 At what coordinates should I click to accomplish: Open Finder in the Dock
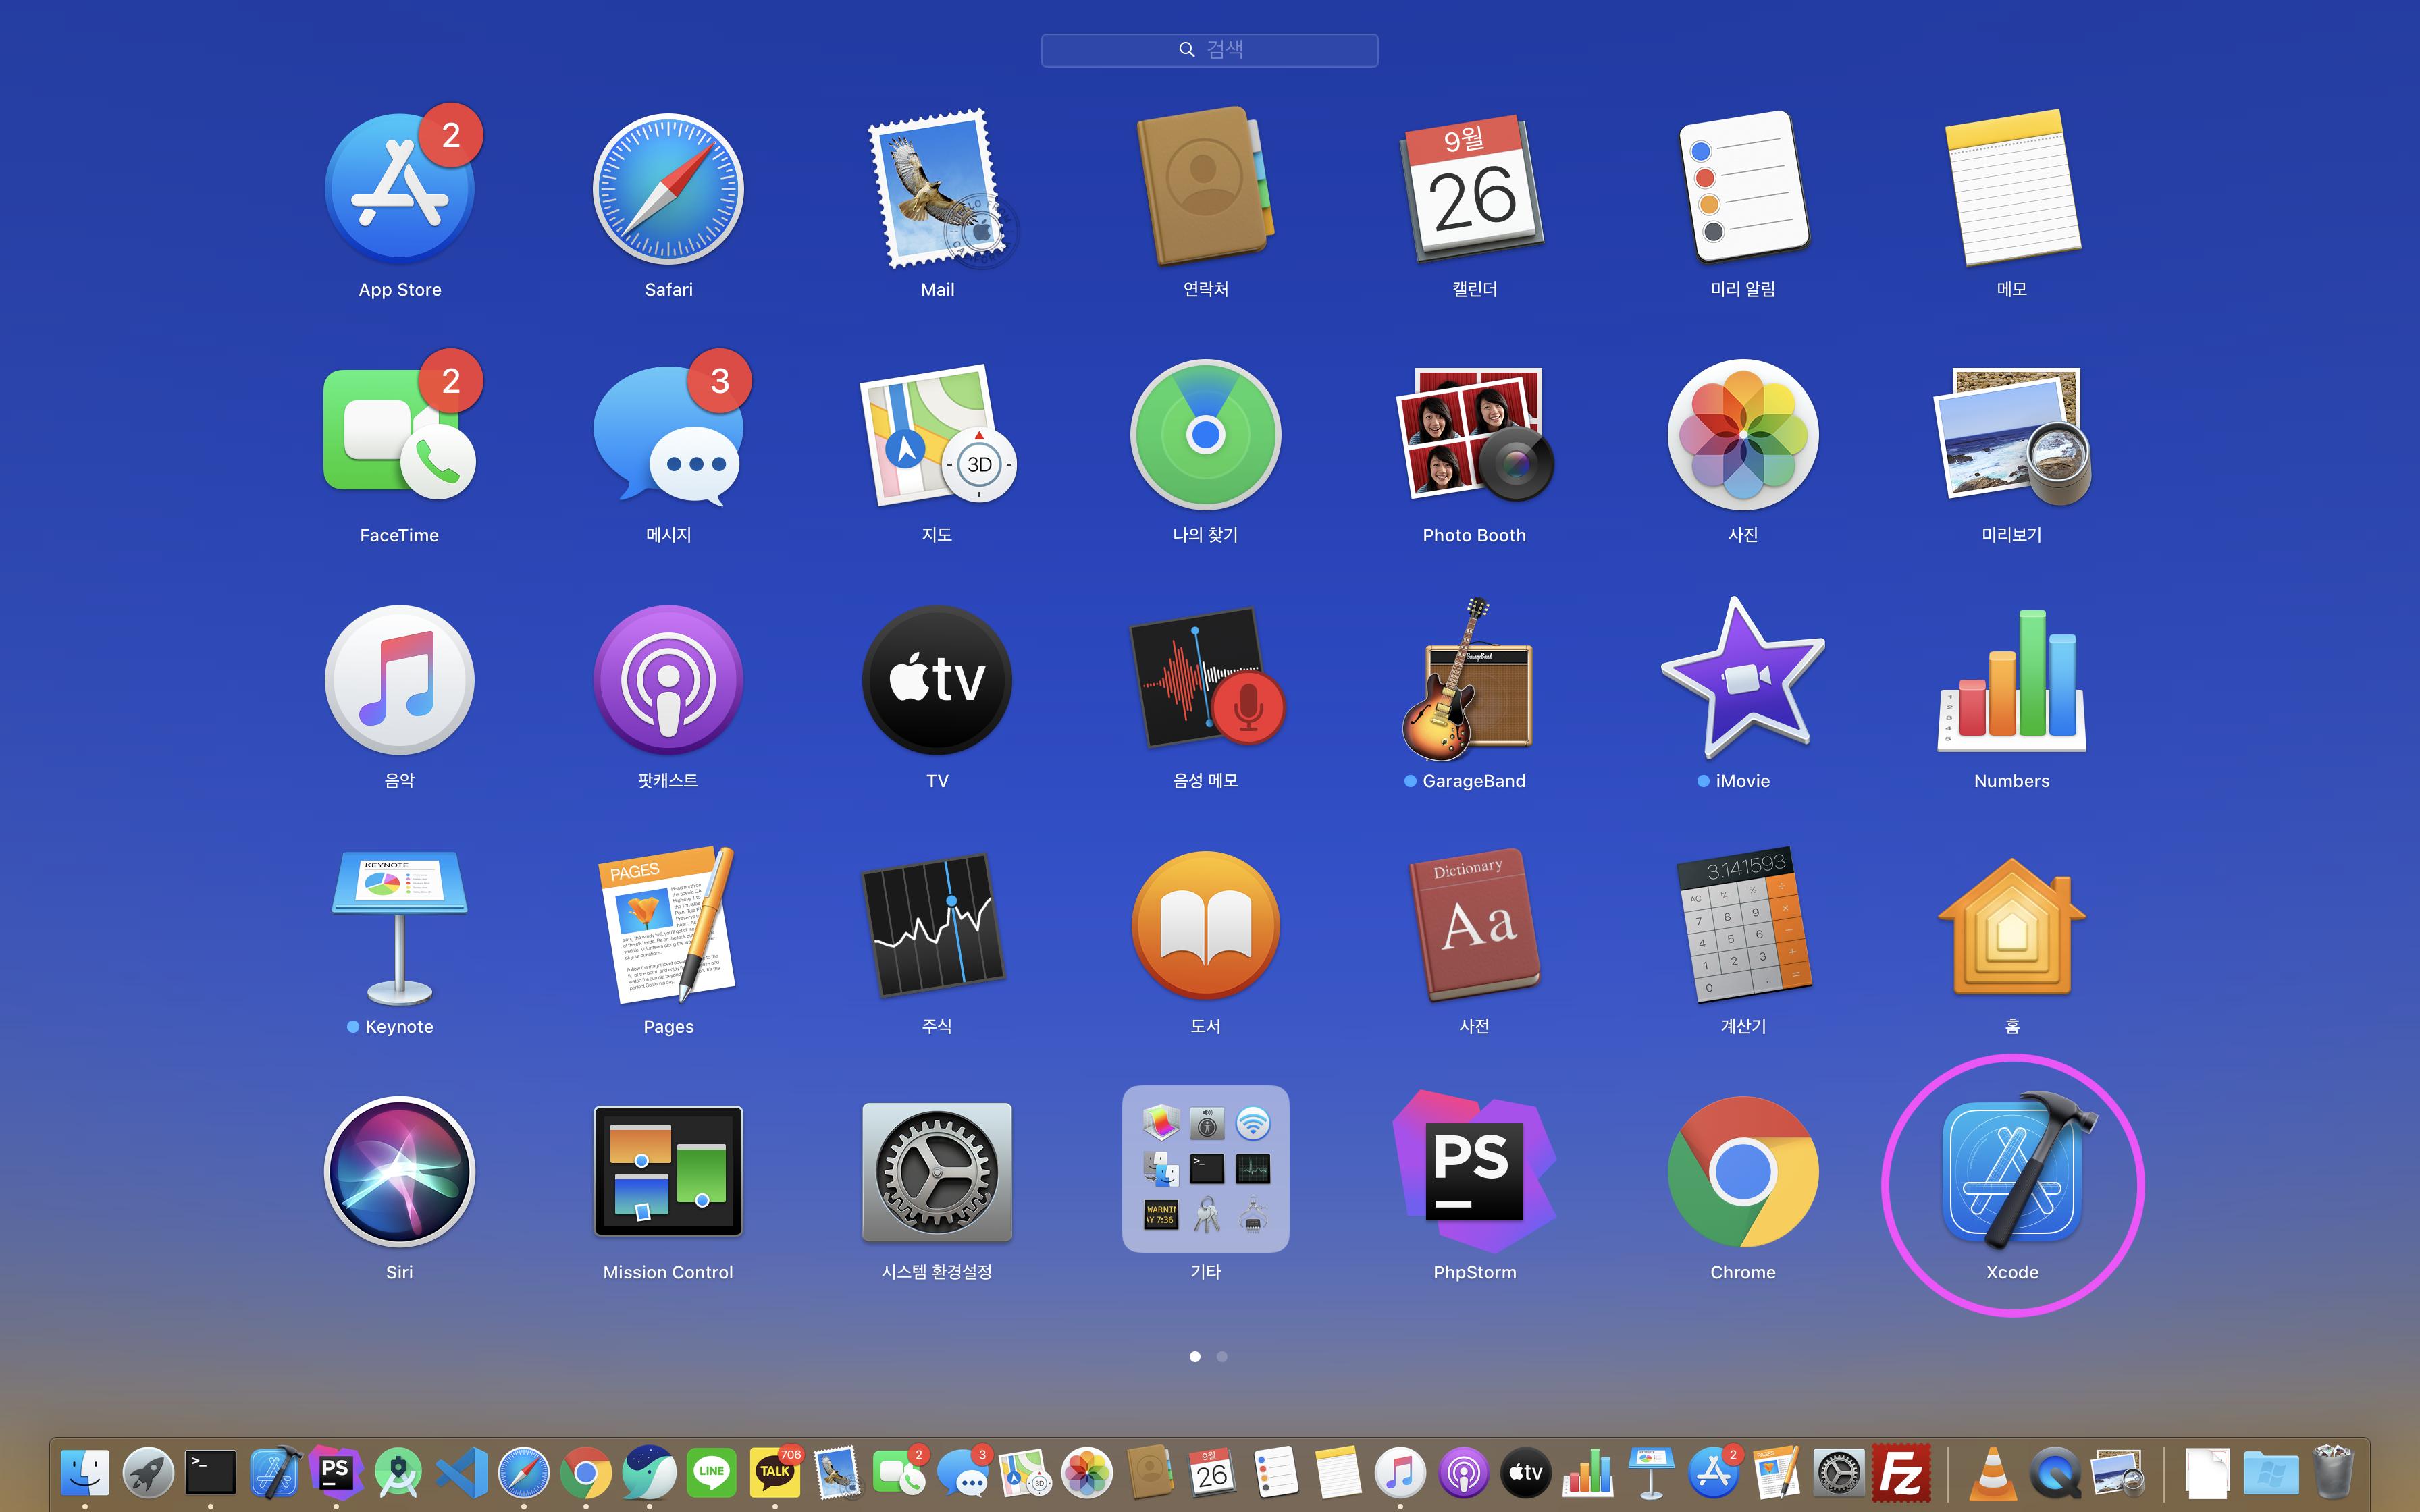pyautogui.click(x=85, y=1472)
